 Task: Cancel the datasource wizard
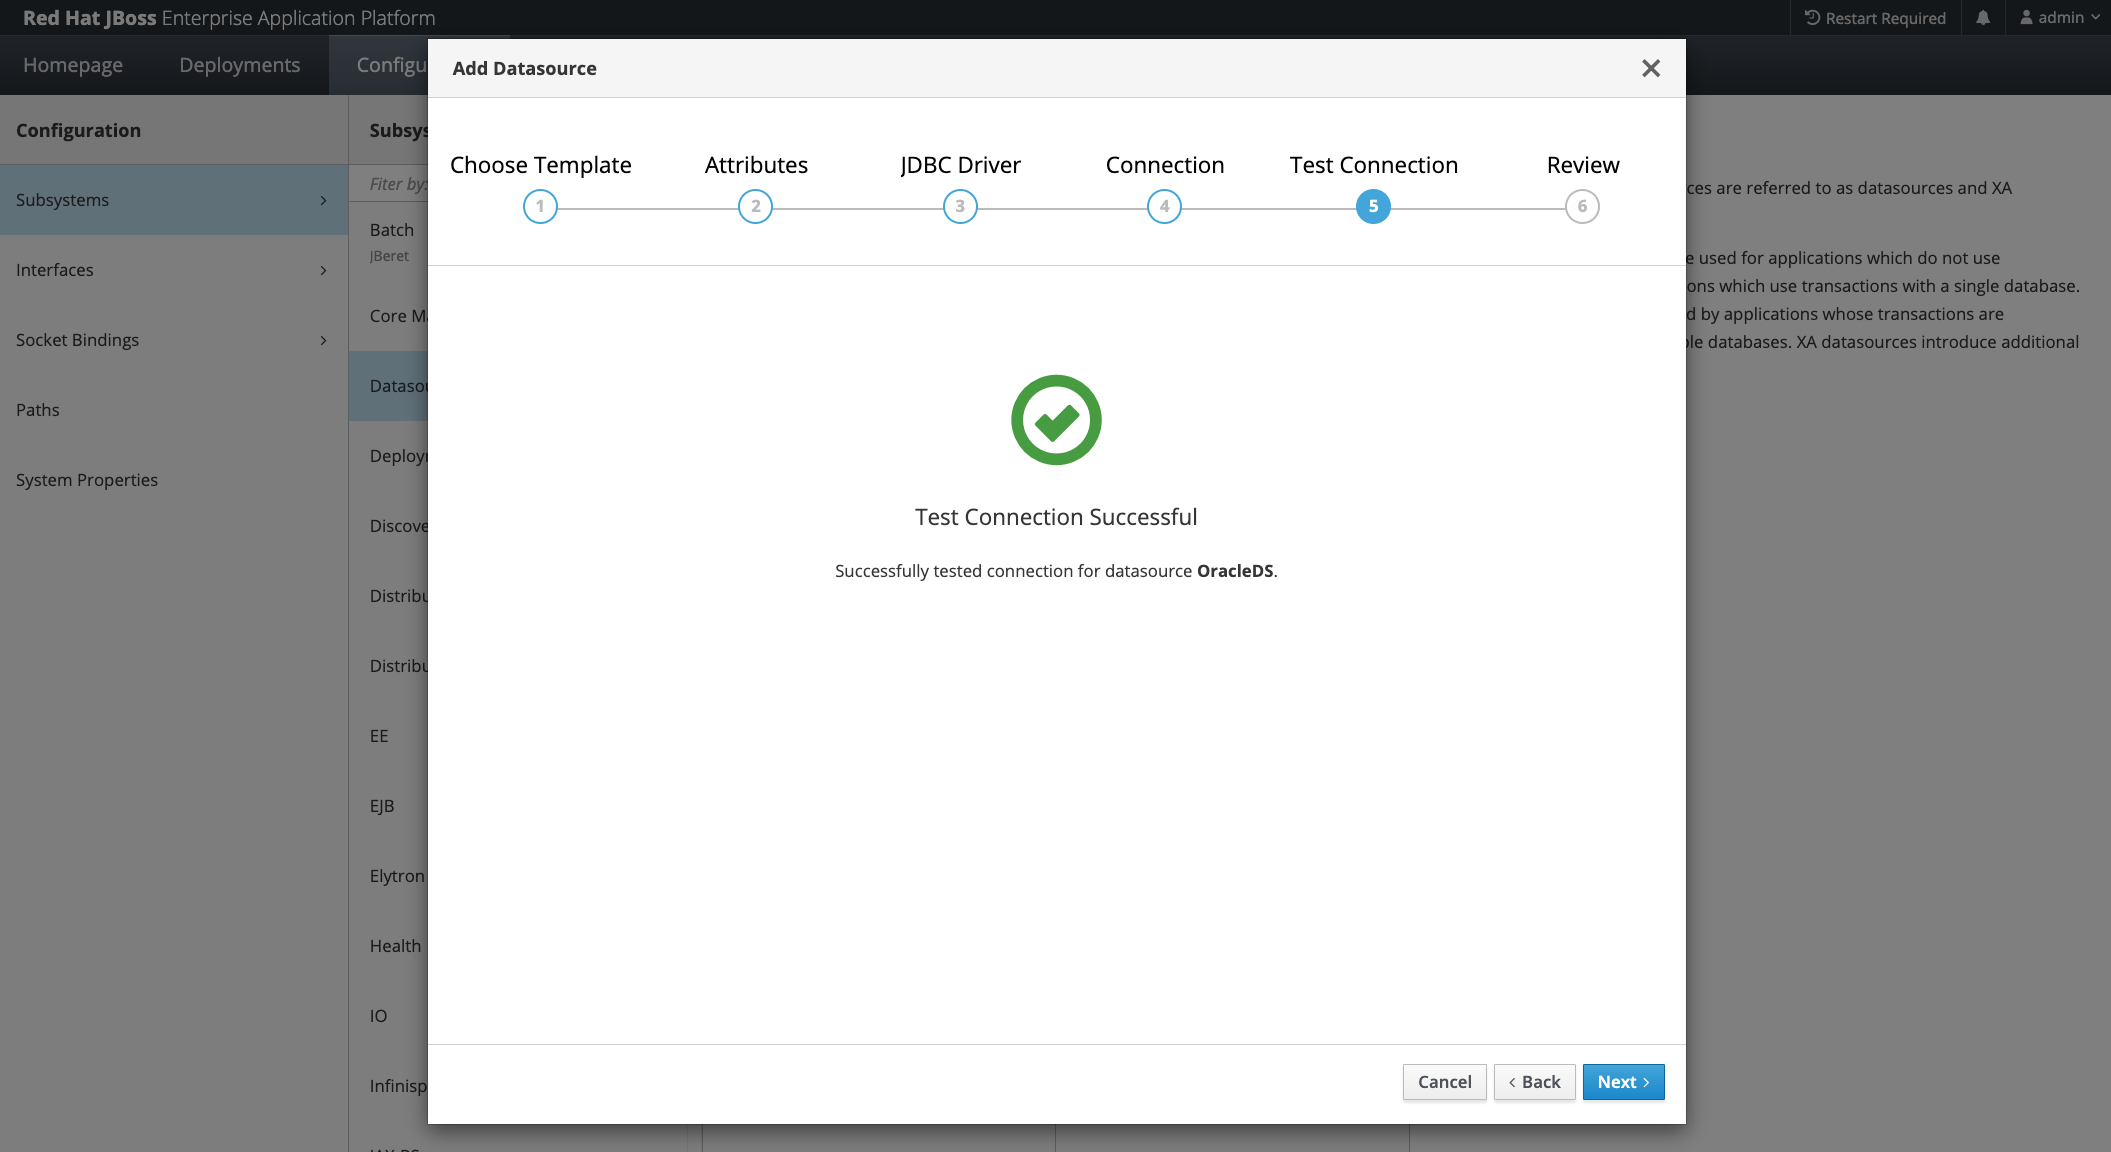pyautogui.click(x=1444, y=1082)
